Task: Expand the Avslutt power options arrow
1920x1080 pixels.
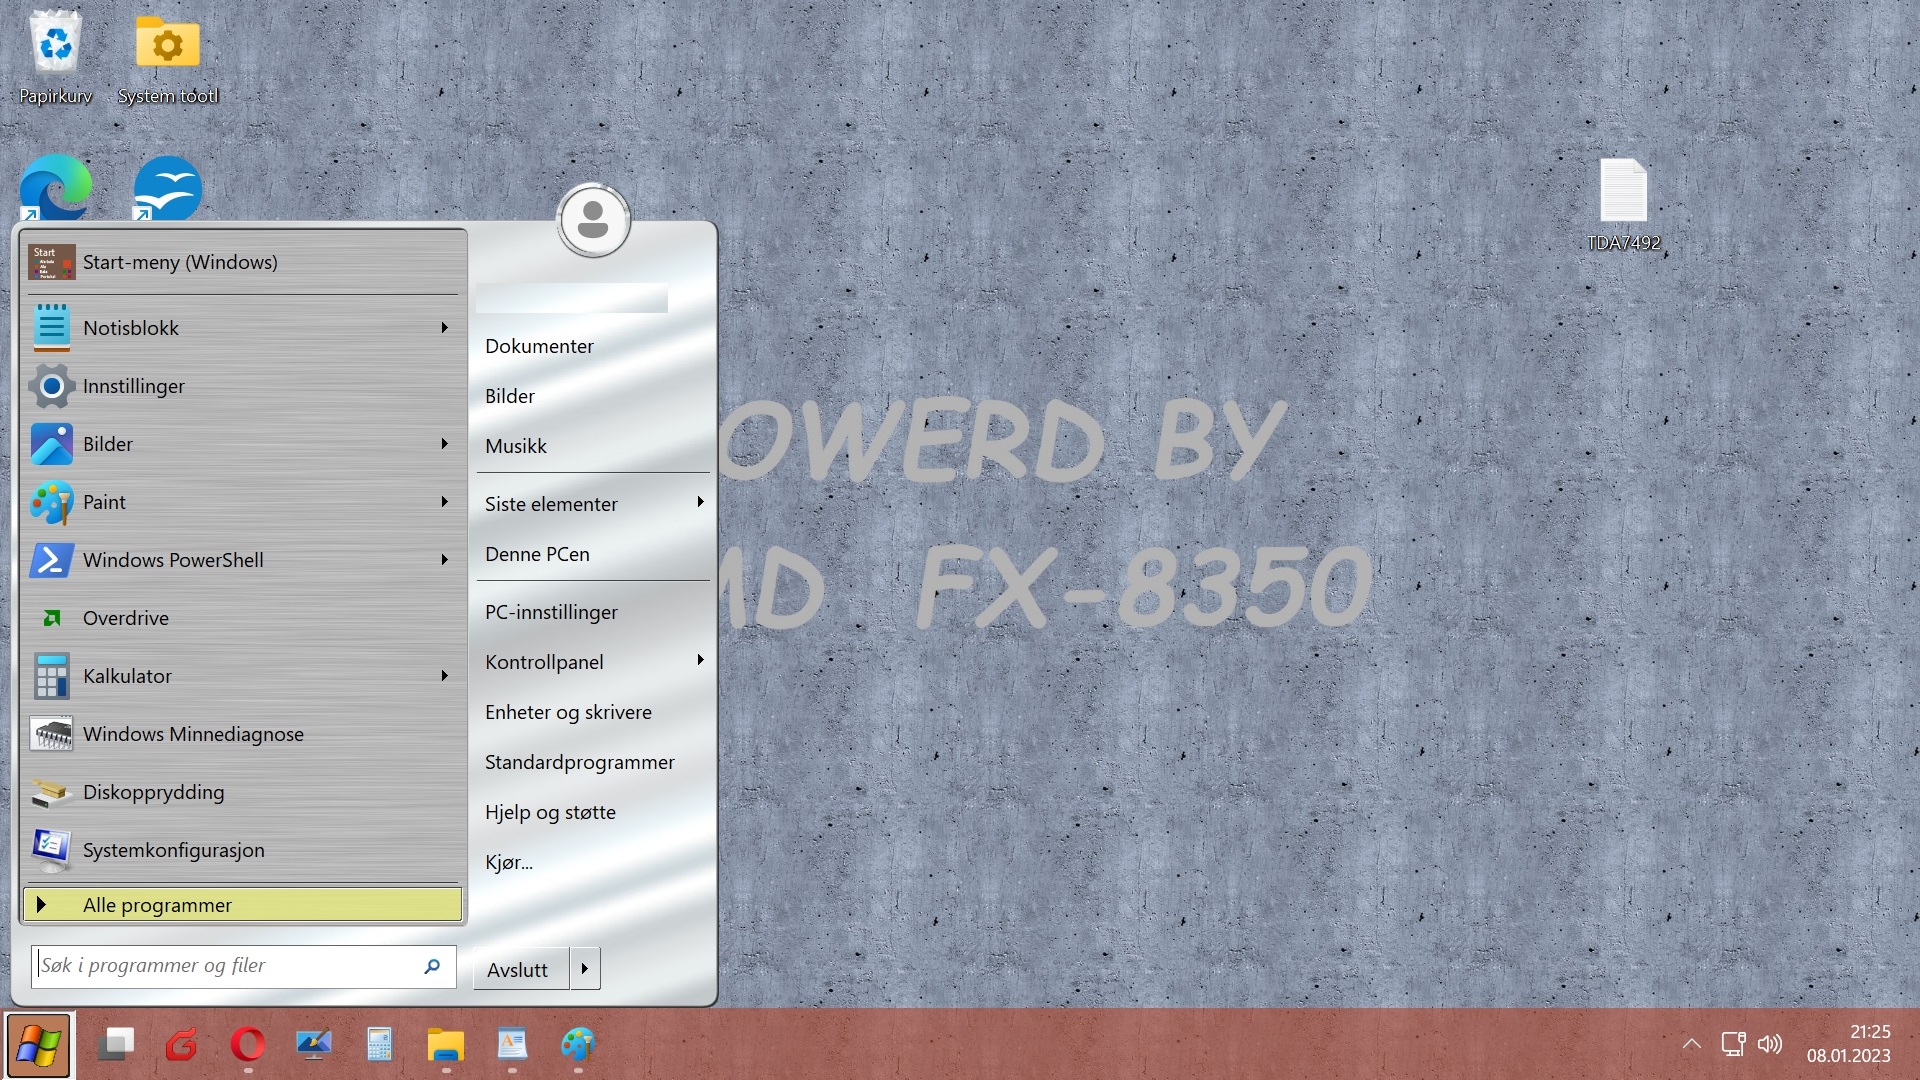Action: click(x=584, y=968)
